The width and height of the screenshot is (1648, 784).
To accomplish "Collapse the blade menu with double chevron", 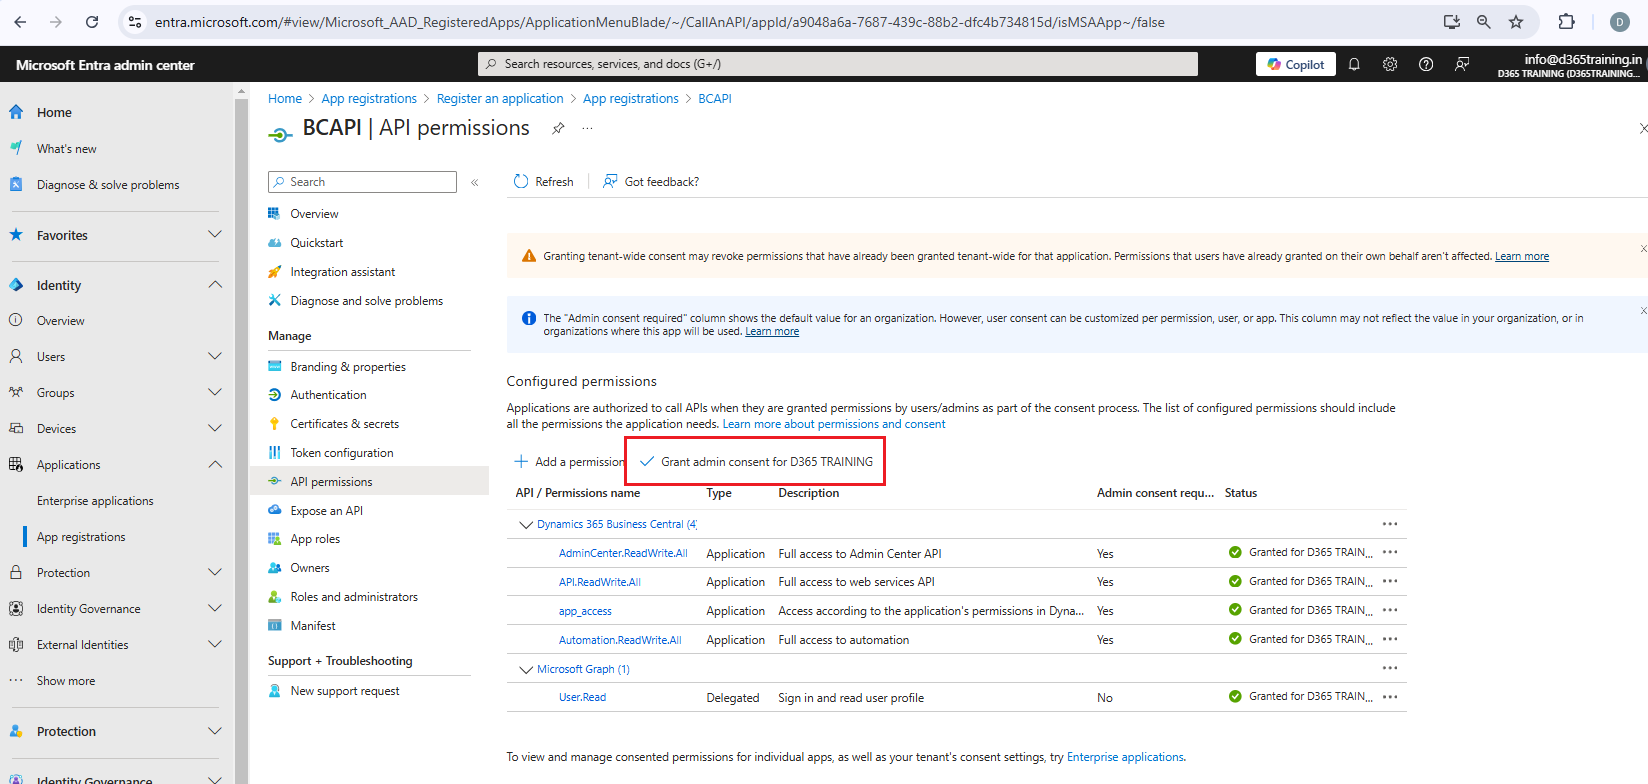I will pos(475,182).
